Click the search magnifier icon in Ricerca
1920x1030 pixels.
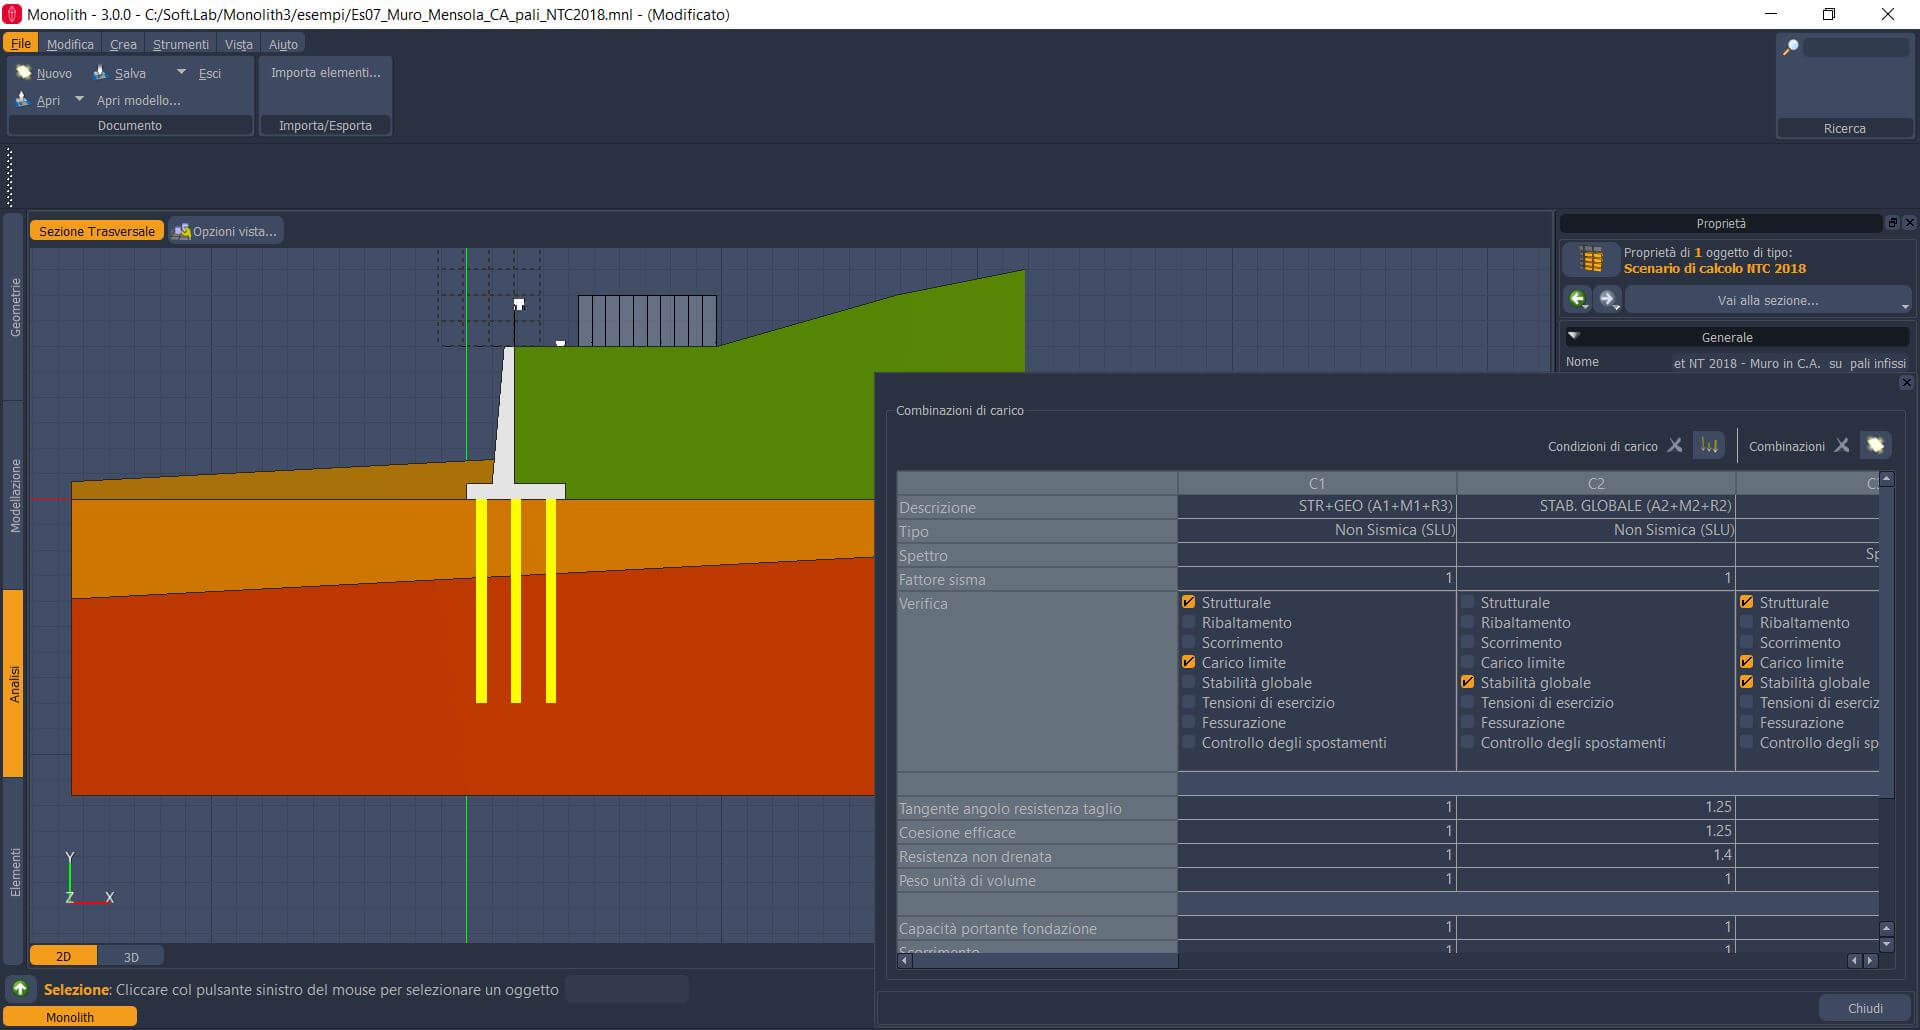click(1791, 47)
